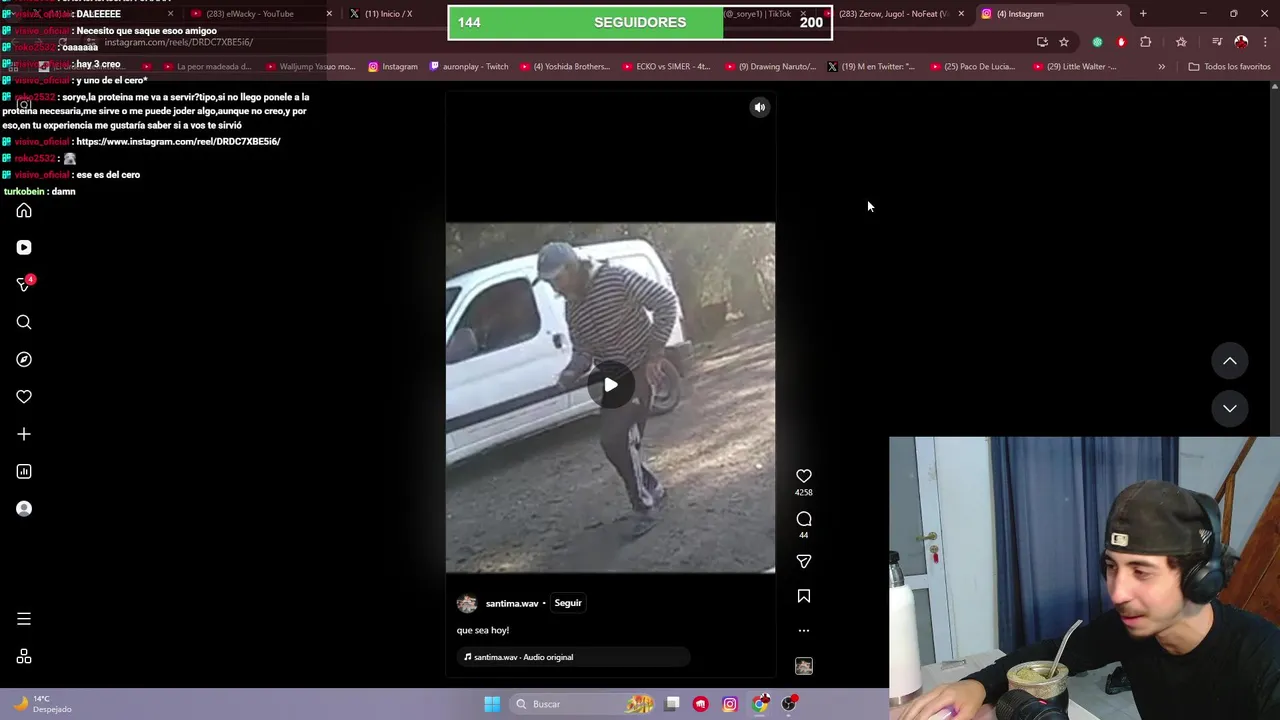Image resolution: width=1280 pixels, height=720 pixels.
Task: Open Chrome from the taskbar
Action: tap(760, 704)
